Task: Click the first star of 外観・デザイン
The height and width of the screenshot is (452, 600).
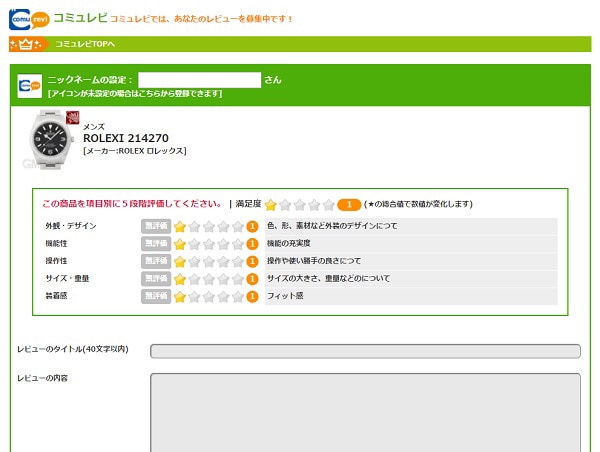Action: coord(180,226)
